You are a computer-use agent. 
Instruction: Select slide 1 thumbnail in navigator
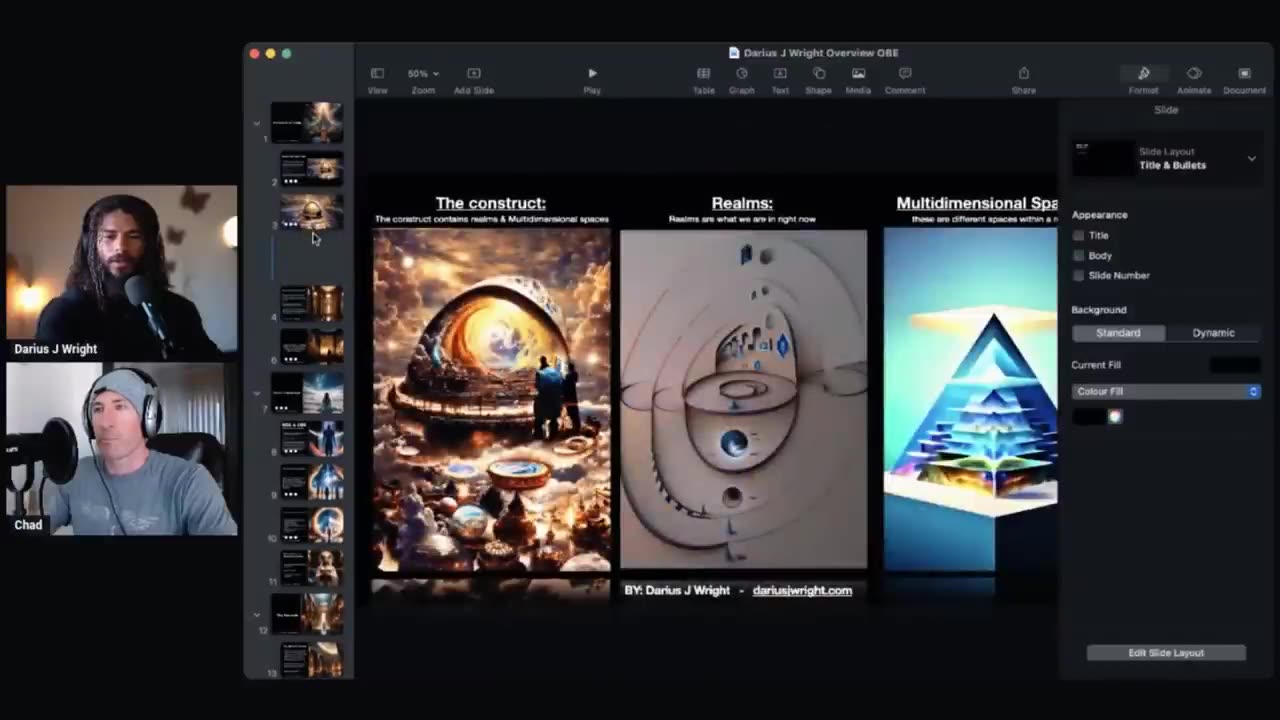click(307, 122)
